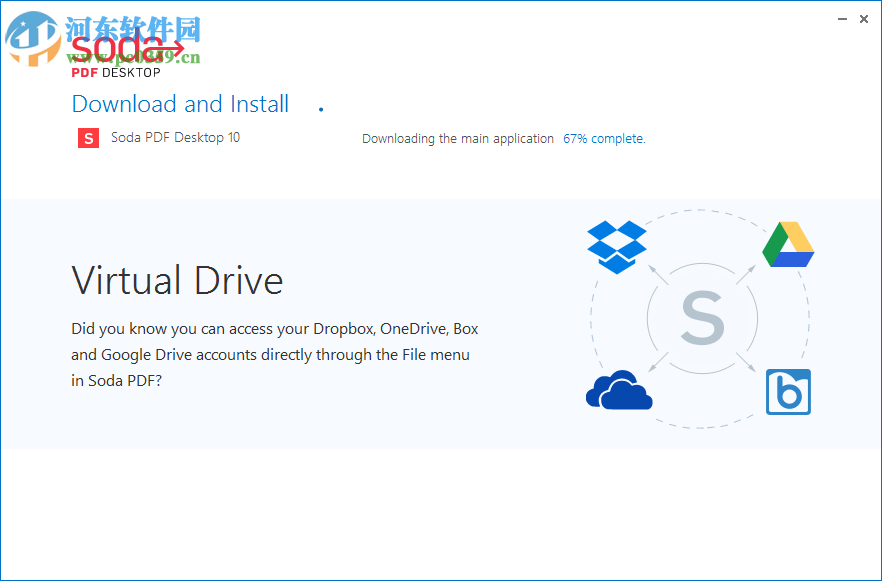Minimize the installer window
This screenshot has height=581, width=882.
coord(842,19)
